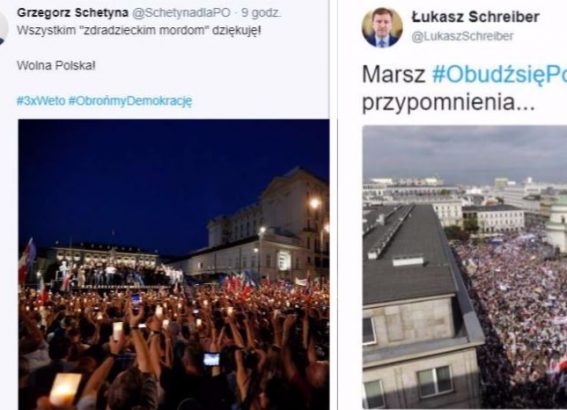Click the tweet text "Wolna Polska!"
This screenshot has height=410, width=567.
56,65
